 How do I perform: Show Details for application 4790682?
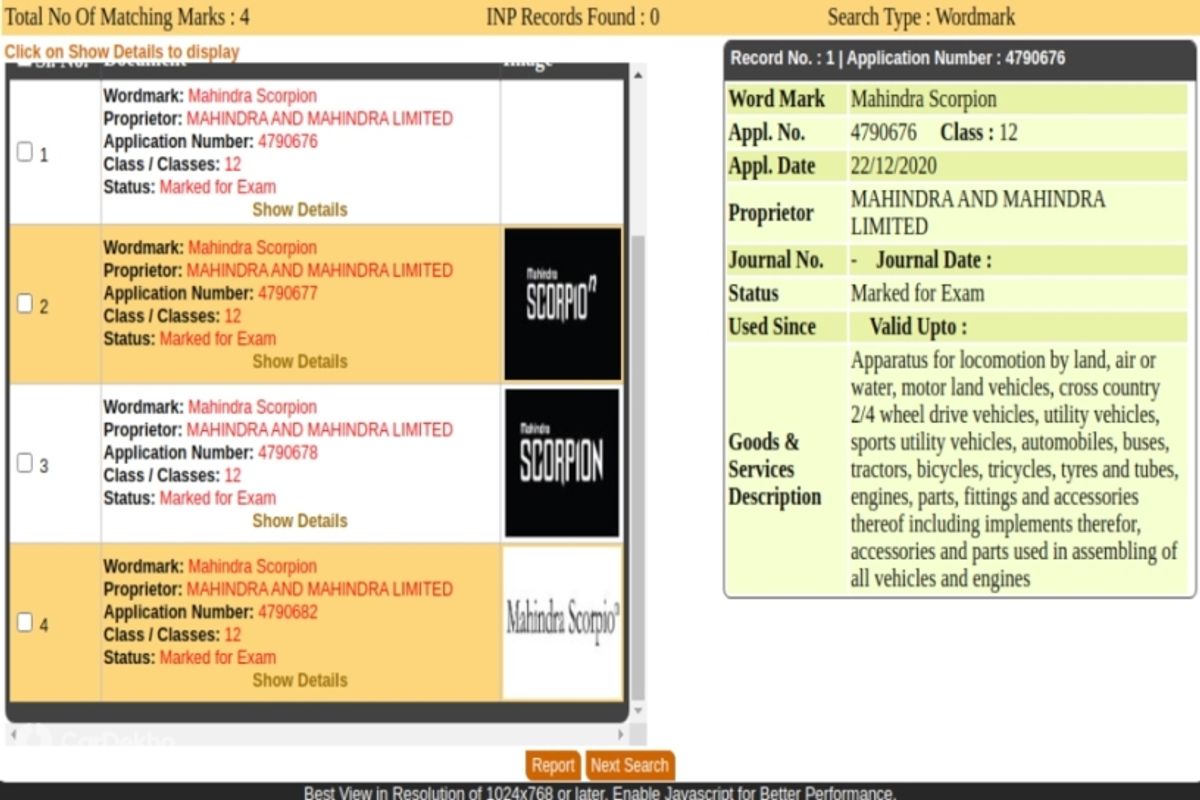click(300, 679)
